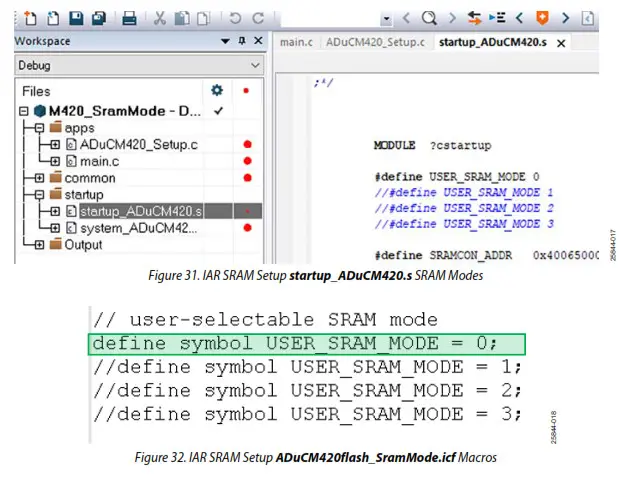Close the Workspace panel
Screen dimensions: 620x478
(258, 41)
